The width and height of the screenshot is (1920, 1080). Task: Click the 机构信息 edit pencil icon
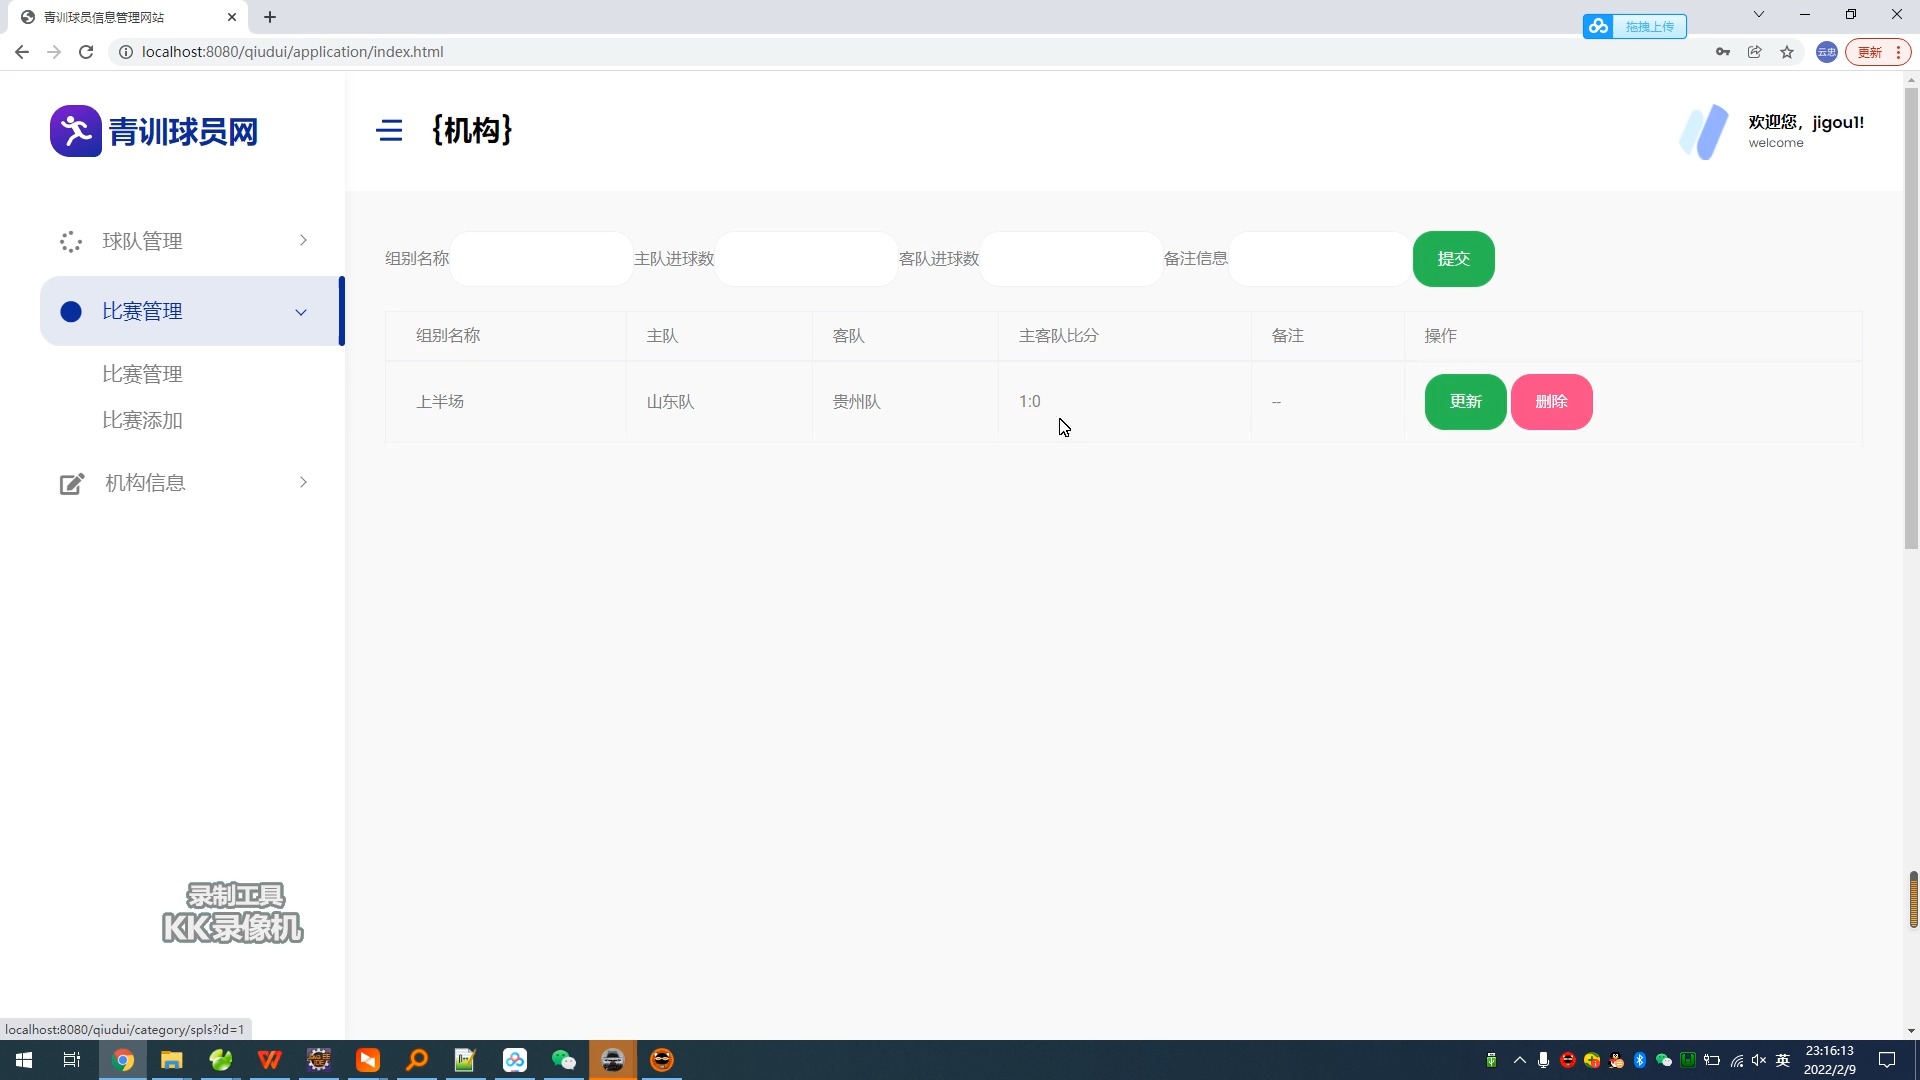pos(71,484)
